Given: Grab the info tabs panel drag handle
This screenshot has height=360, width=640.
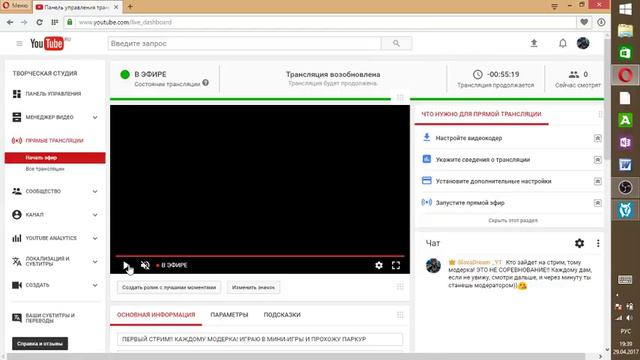Looking at the screenshot, I should point(400,315).
